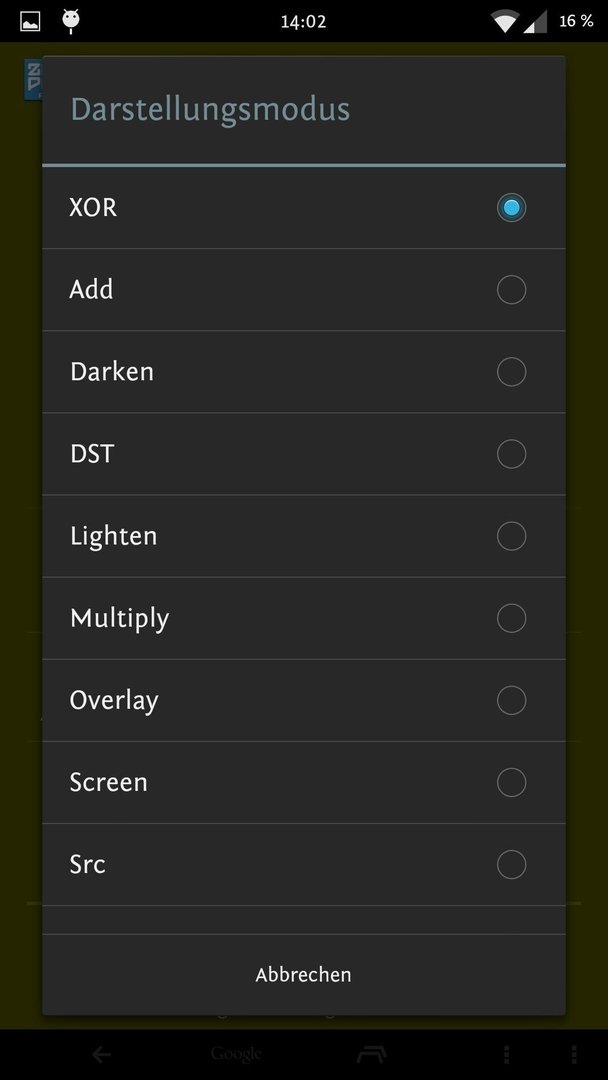Tap the picture notification icon in status bar
This screenshot has height=1080, width=608.
coord(30,21)
